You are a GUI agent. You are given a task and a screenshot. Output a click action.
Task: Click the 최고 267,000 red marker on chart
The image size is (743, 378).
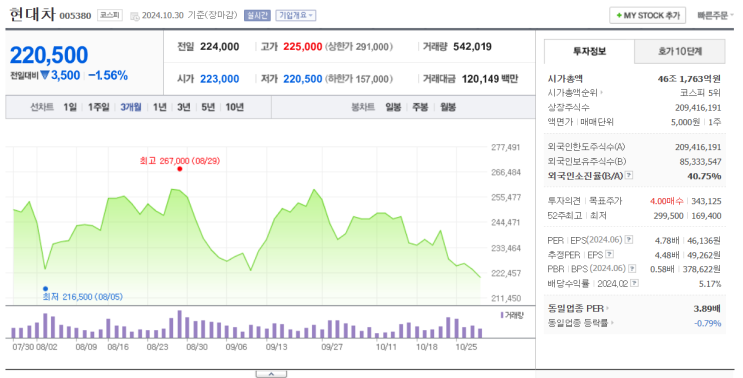click(180, 169)
